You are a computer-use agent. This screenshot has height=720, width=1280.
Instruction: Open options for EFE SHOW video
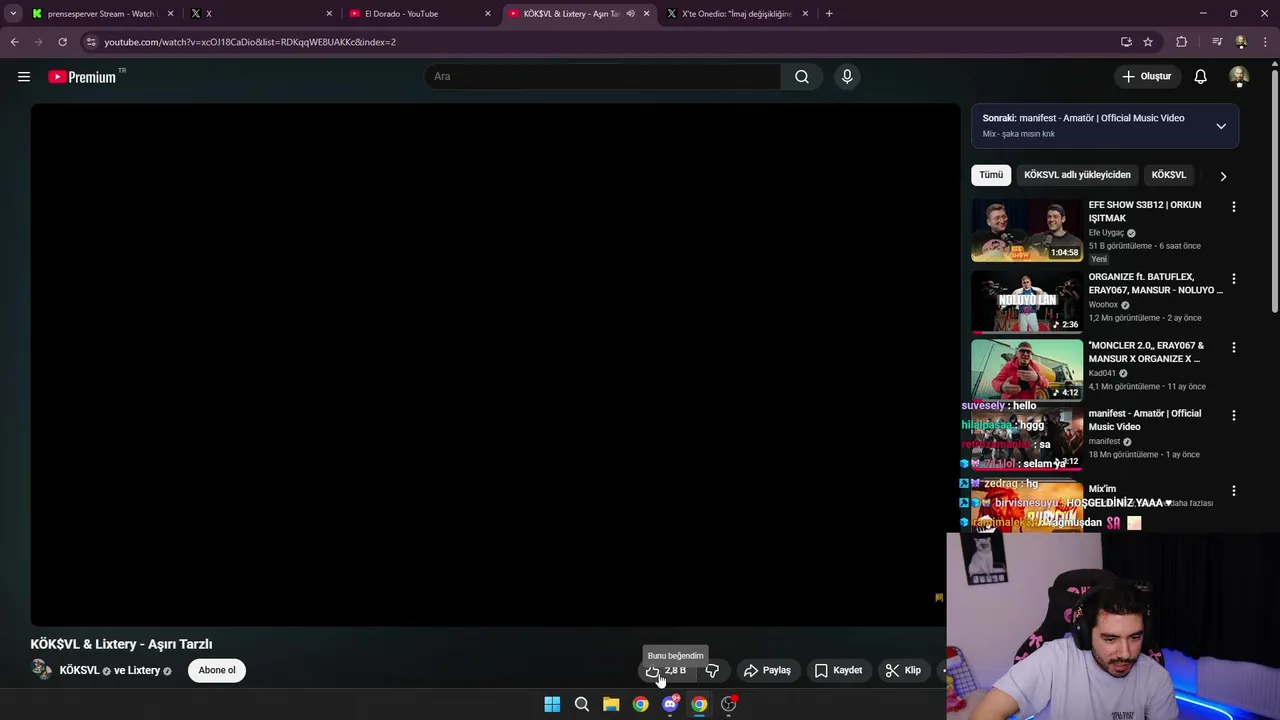(x=1233, y=207)
